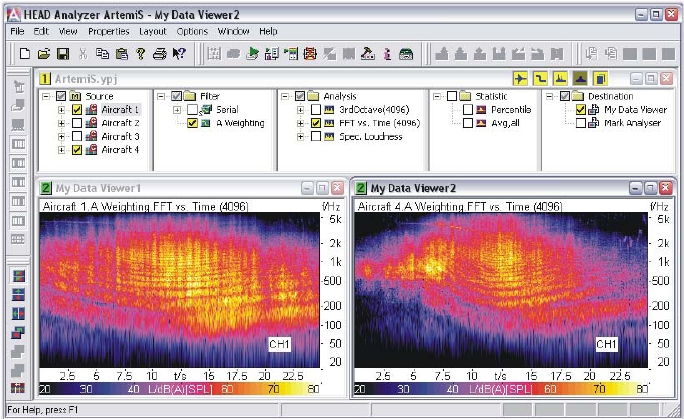The height and width of the screenshot is (419, 684).
Task: Click the New document icon
Action: [x=25, y=54]
